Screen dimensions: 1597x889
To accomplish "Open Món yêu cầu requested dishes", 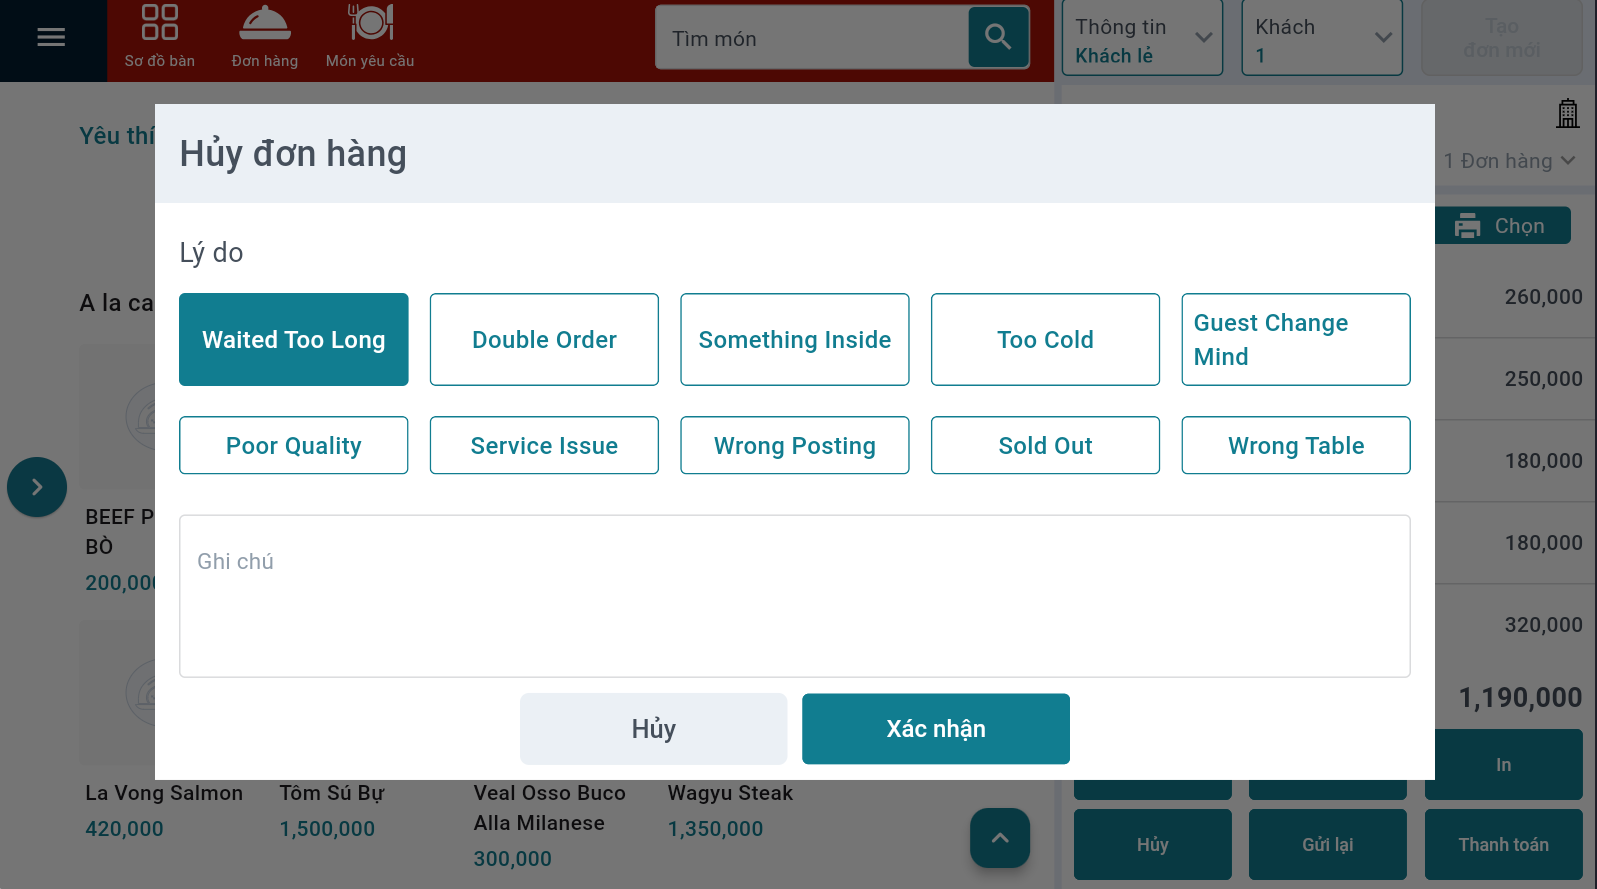I will pos(370,38).
